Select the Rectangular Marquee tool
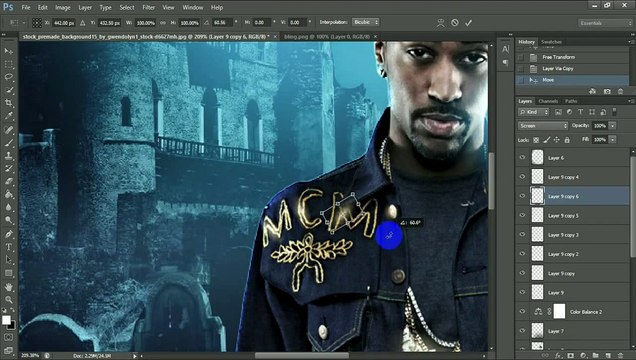Image resolution: width=636 pixels, height=360 pixels. tap(9, 64)
